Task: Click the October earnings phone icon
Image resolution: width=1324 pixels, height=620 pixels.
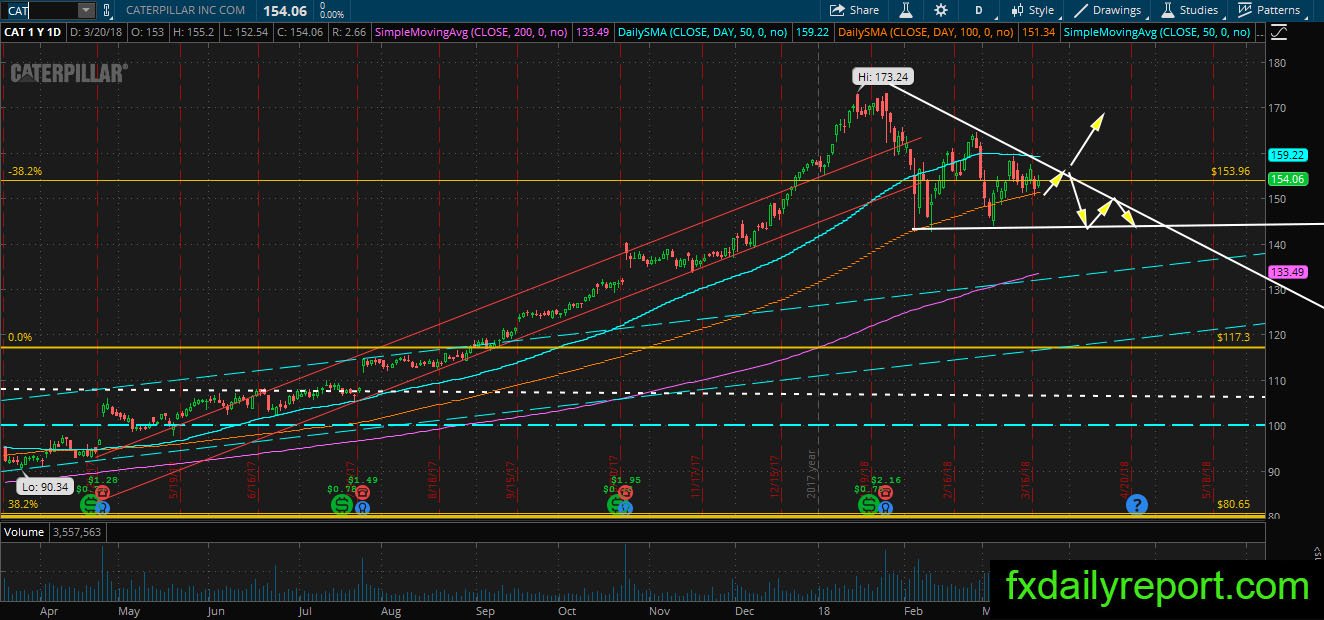Action: (624, 494)
